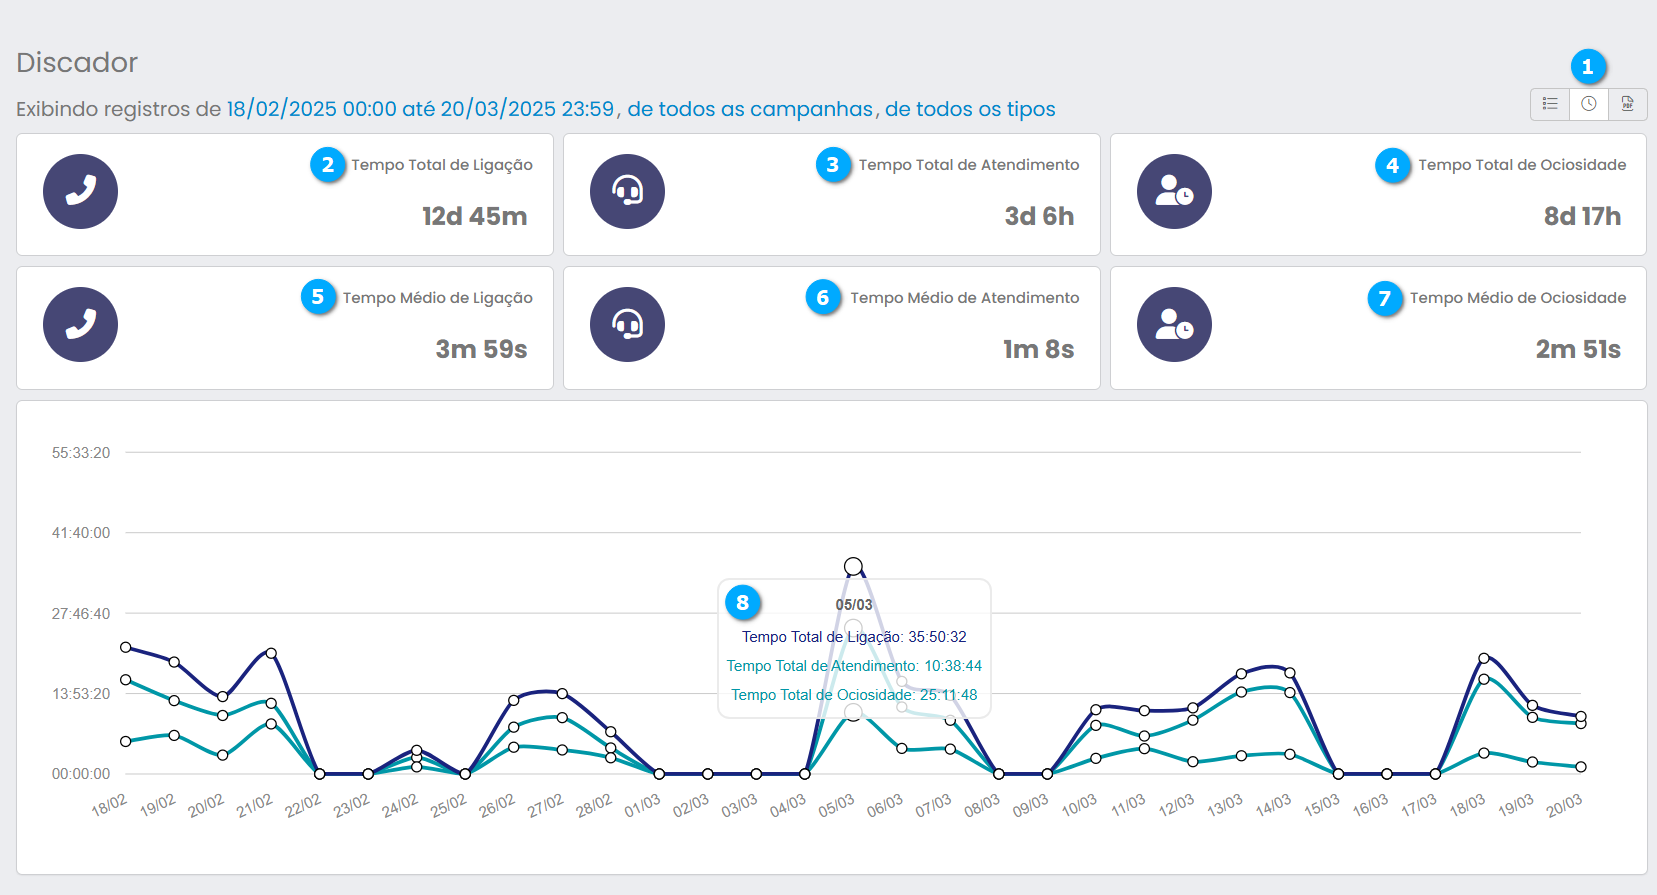This screenshot has width=1657, height=895.
Task: Click the 05/03 peak point on chart
Action: point(853,567)
